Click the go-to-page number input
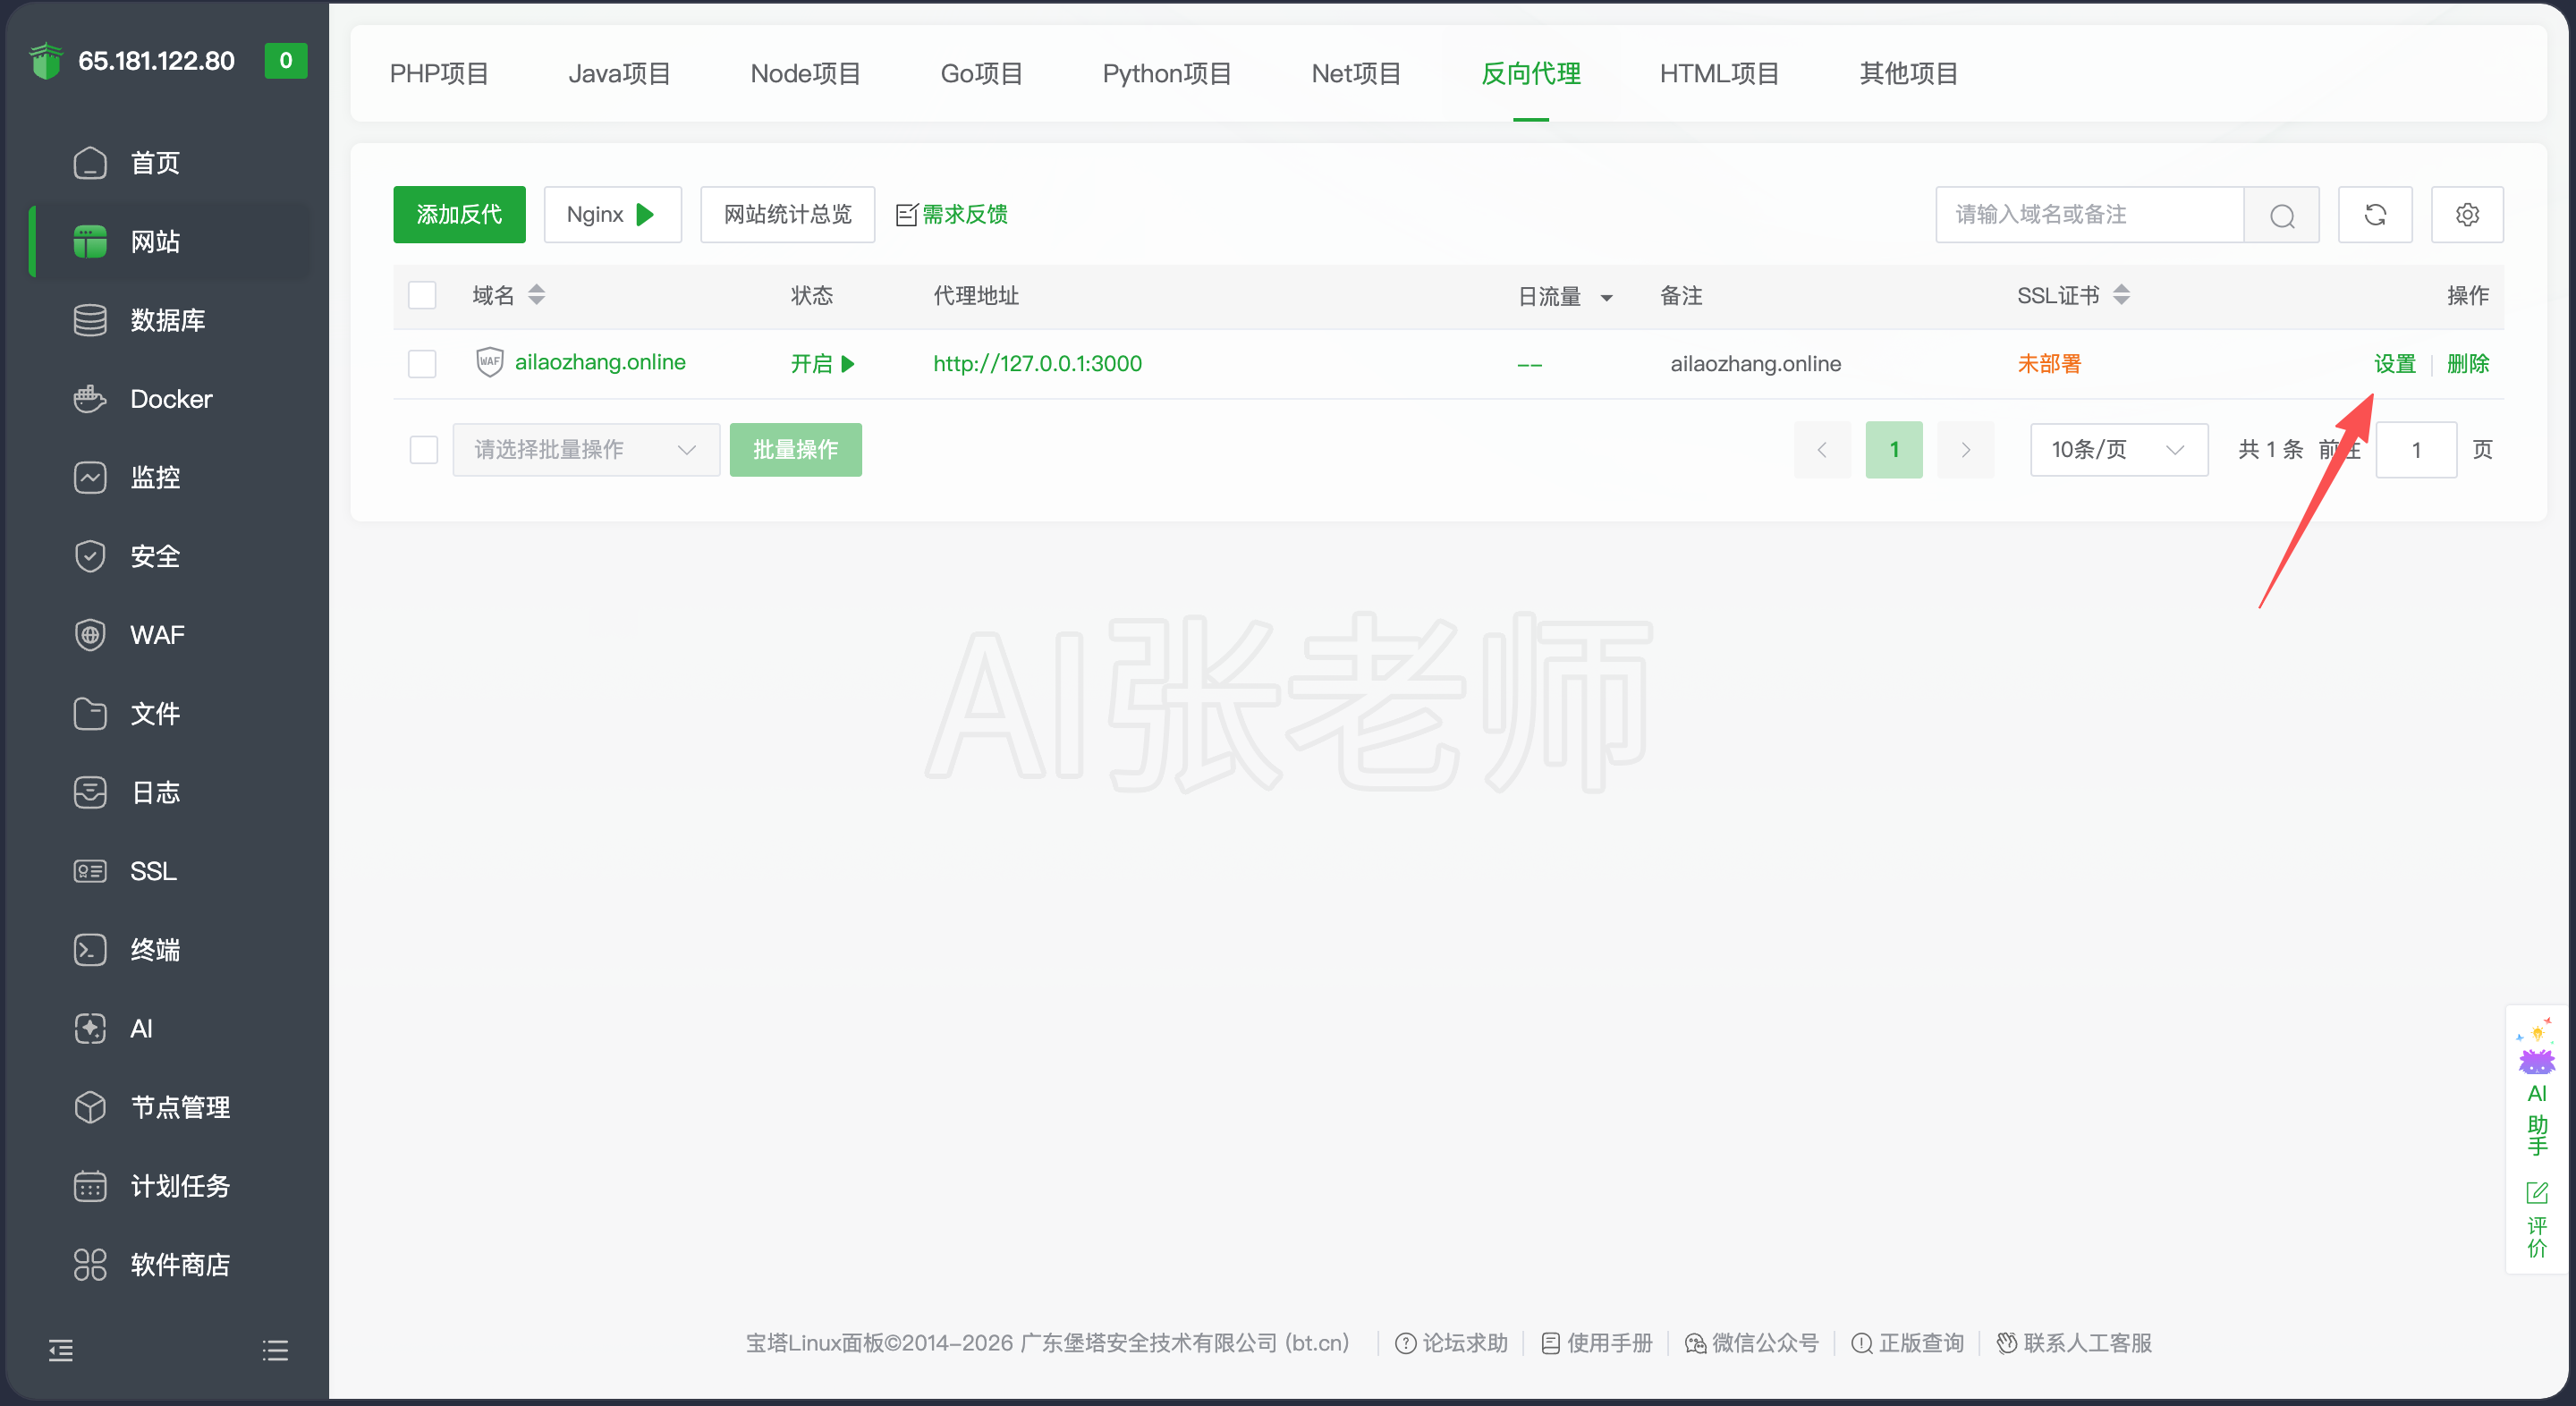Image resolution: width=2576 pixels, height=1406 pixels. click(x=2415, y=450)
